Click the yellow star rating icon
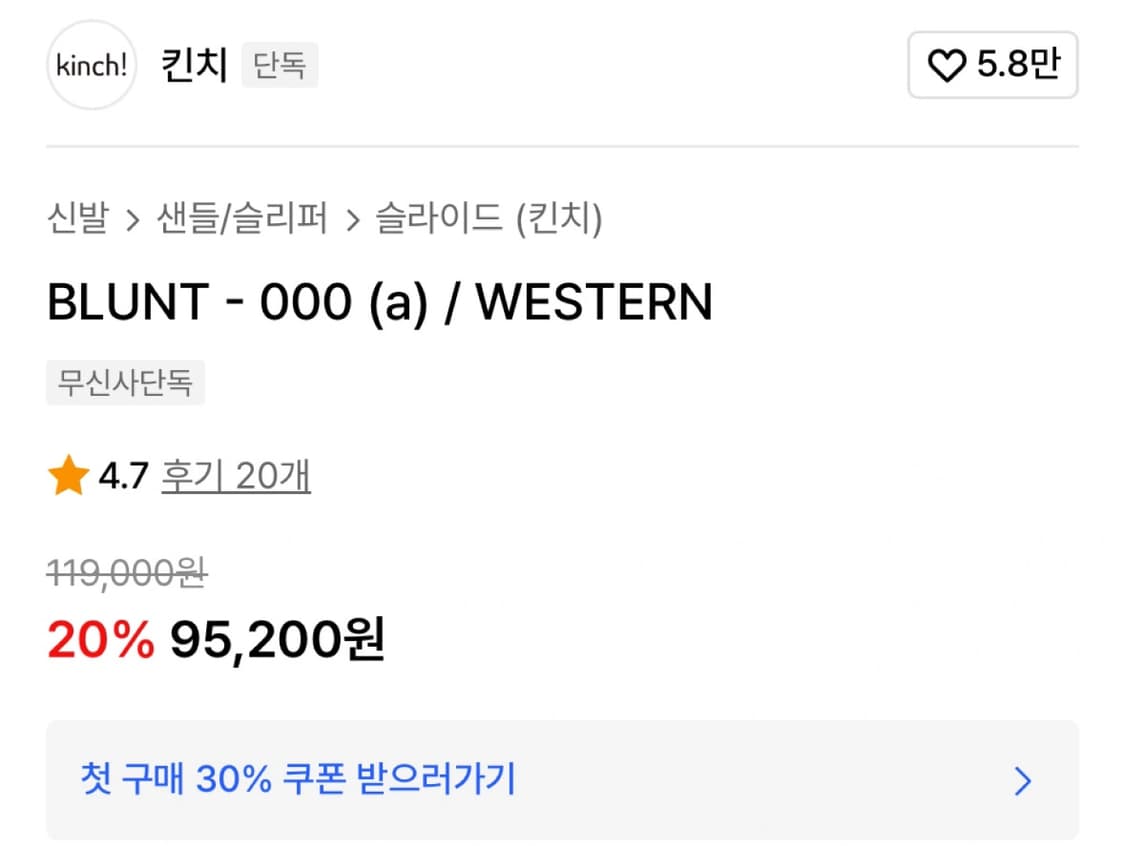Image resolution: width=1125 pixels, height=846 pixels. click(x=68, y=475)
